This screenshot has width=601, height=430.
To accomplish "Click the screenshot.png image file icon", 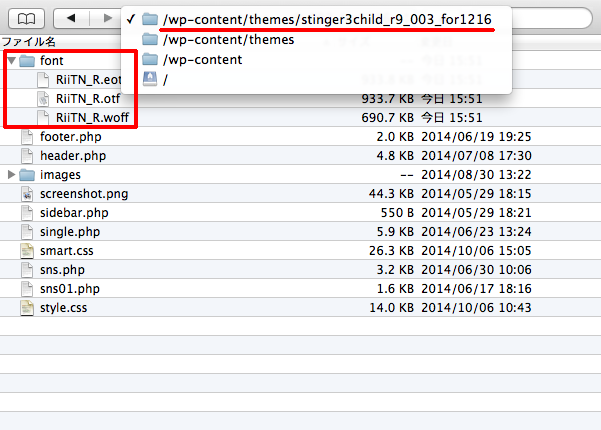I will 27,194.
